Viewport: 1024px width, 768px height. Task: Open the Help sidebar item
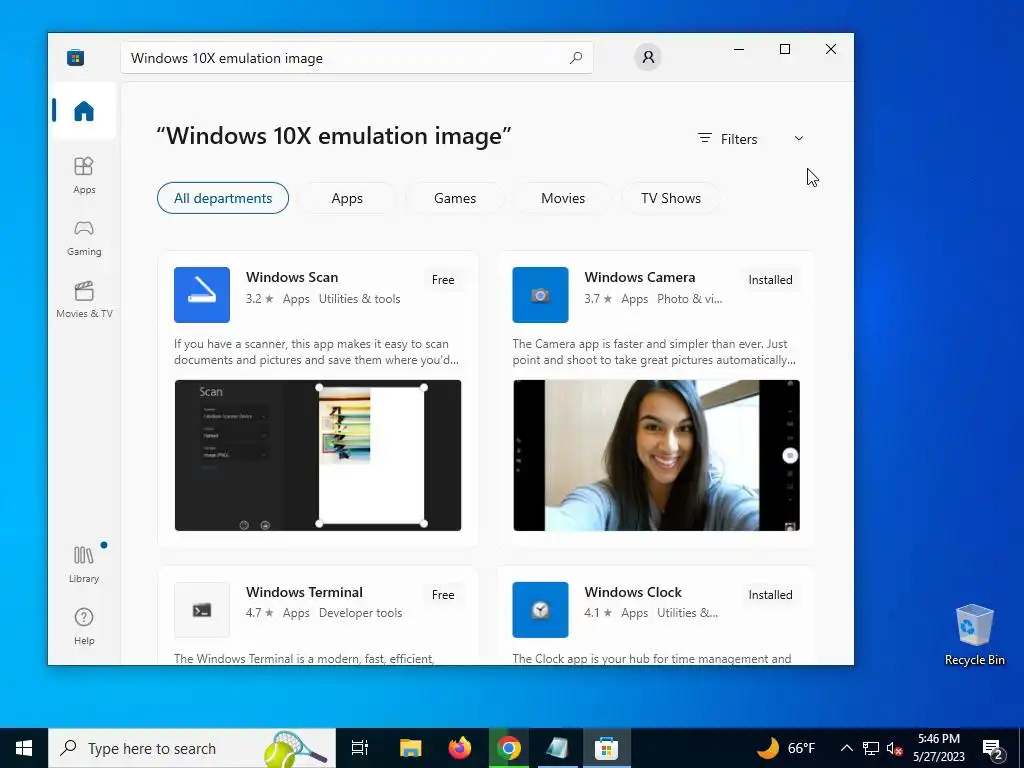84,626
